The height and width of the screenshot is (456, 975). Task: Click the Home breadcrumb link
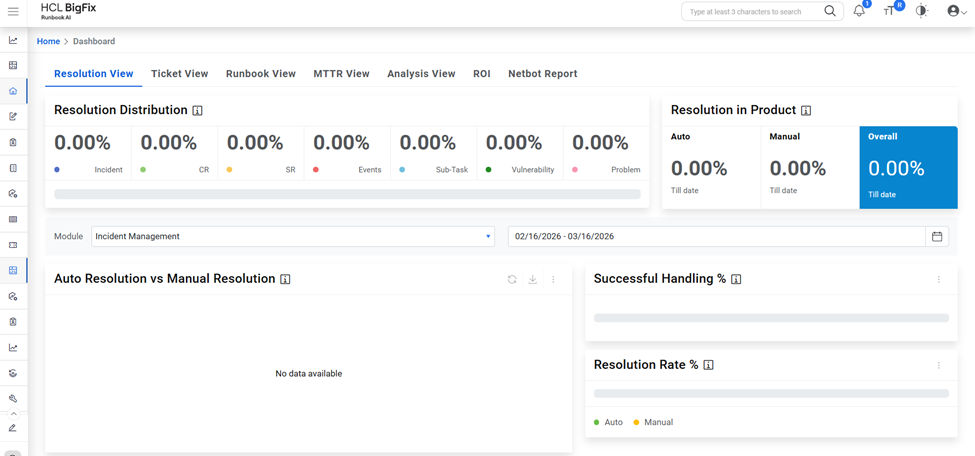pos(49,41)
